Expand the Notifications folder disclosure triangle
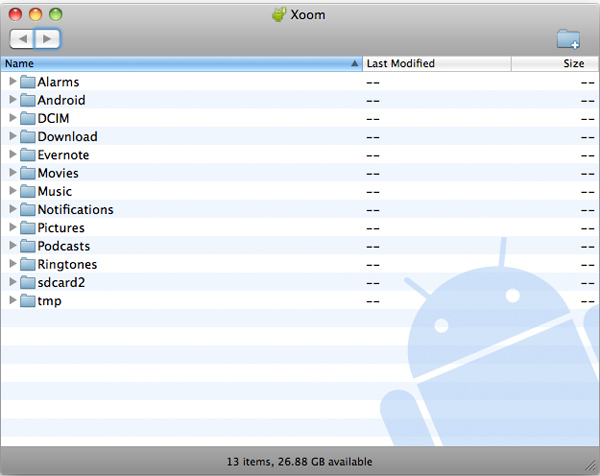Viewport: 600px width, 476px height. pos(13,209)
